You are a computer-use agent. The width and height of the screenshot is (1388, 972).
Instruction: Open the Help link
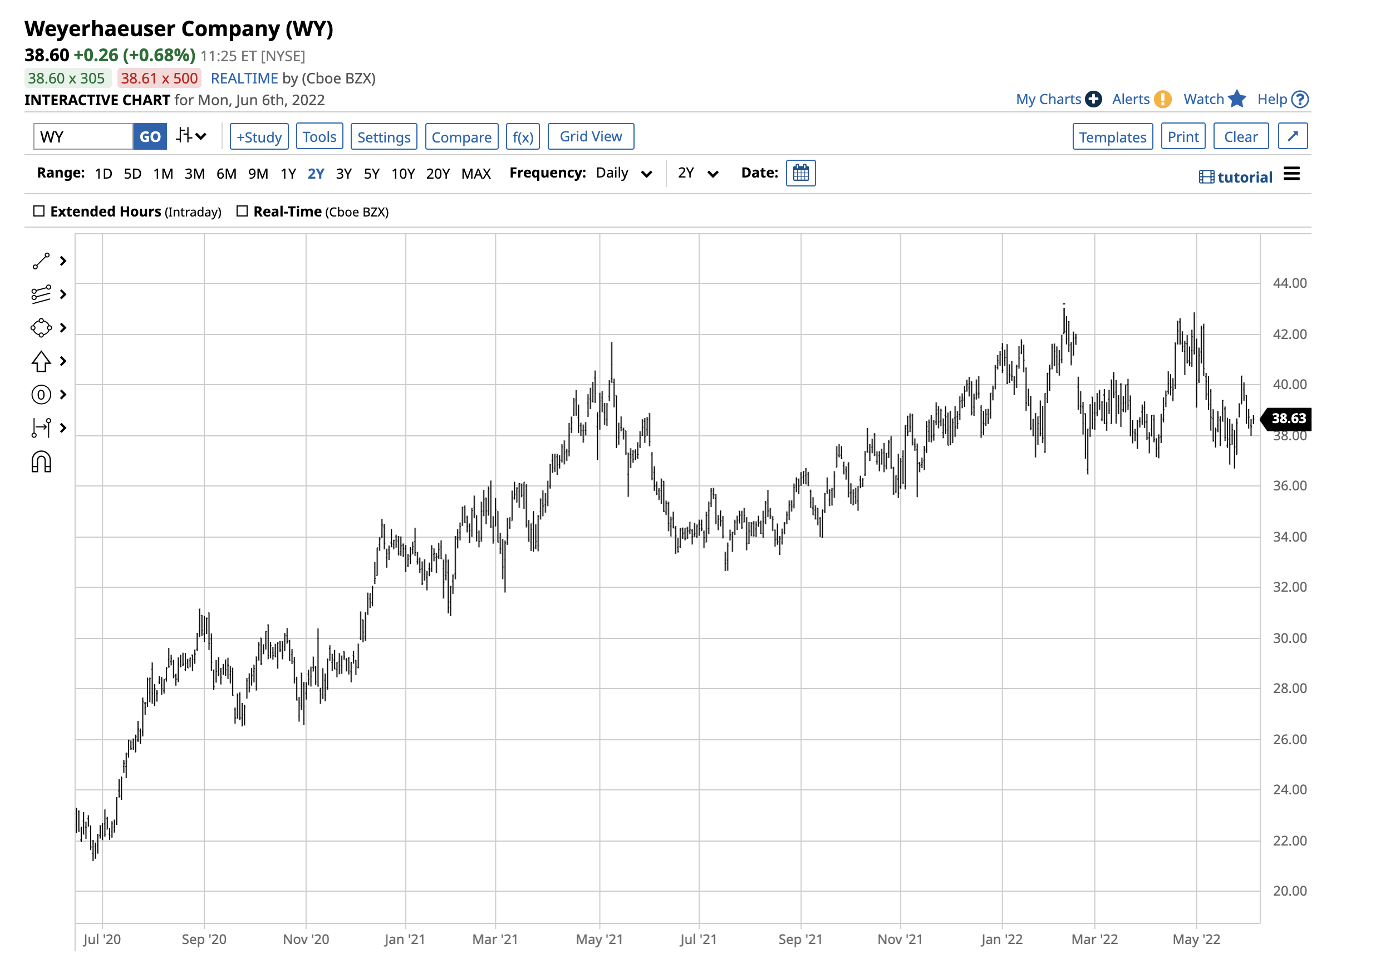coord(1272,99)
